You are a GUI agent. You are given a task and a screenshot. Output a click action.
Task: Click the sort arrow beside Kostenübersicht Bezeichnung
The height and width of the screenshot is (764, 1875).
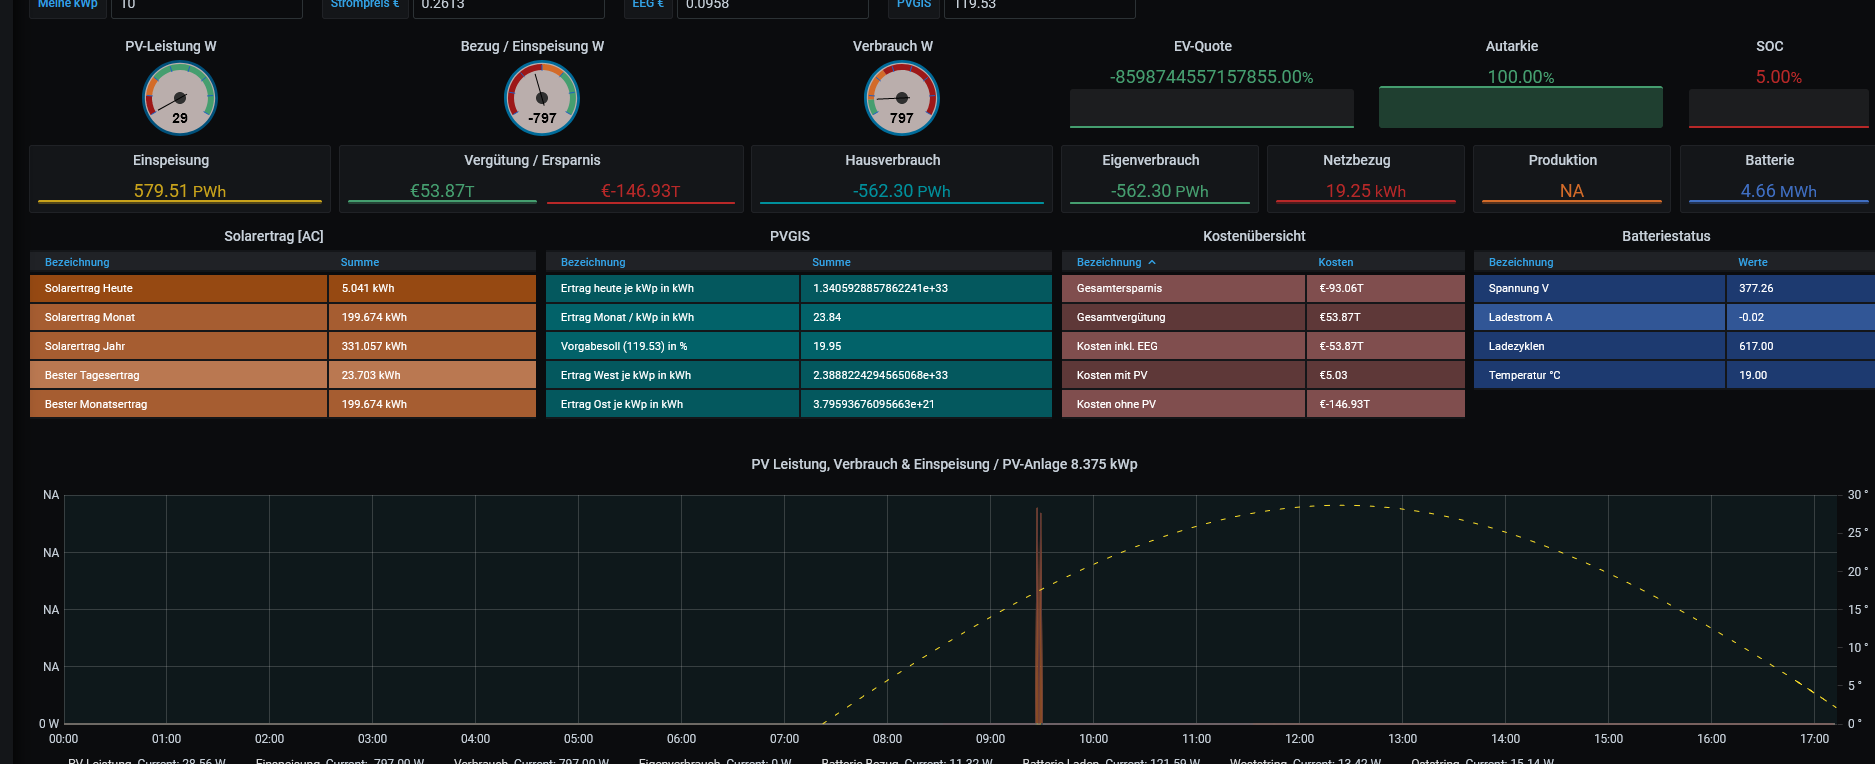point(1152,262)
